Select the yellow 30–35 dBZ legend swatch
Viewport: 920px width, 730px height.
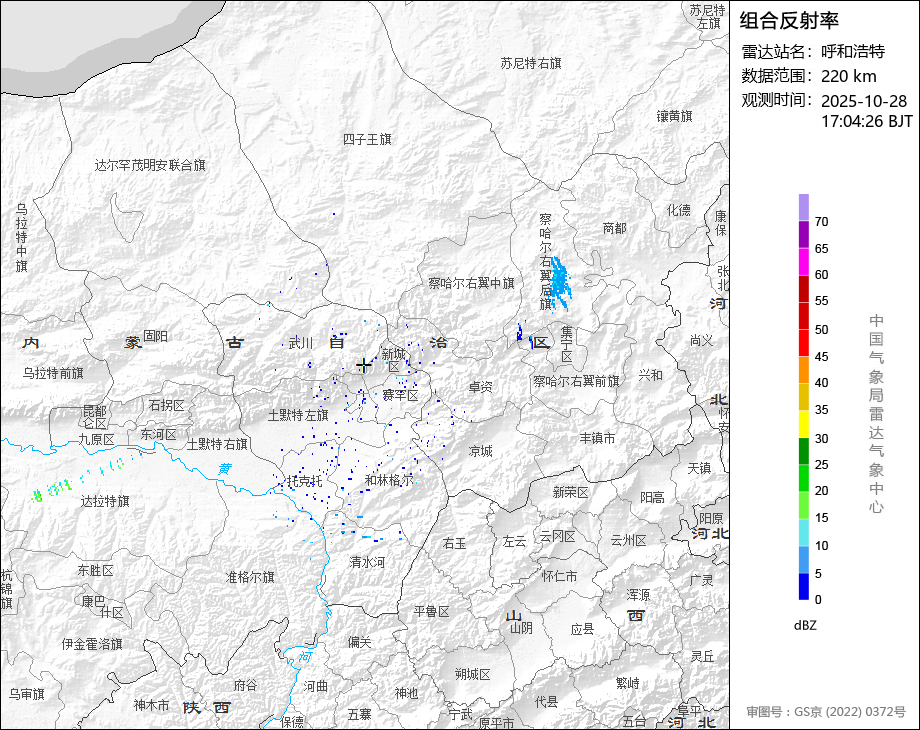click(804, 424)
